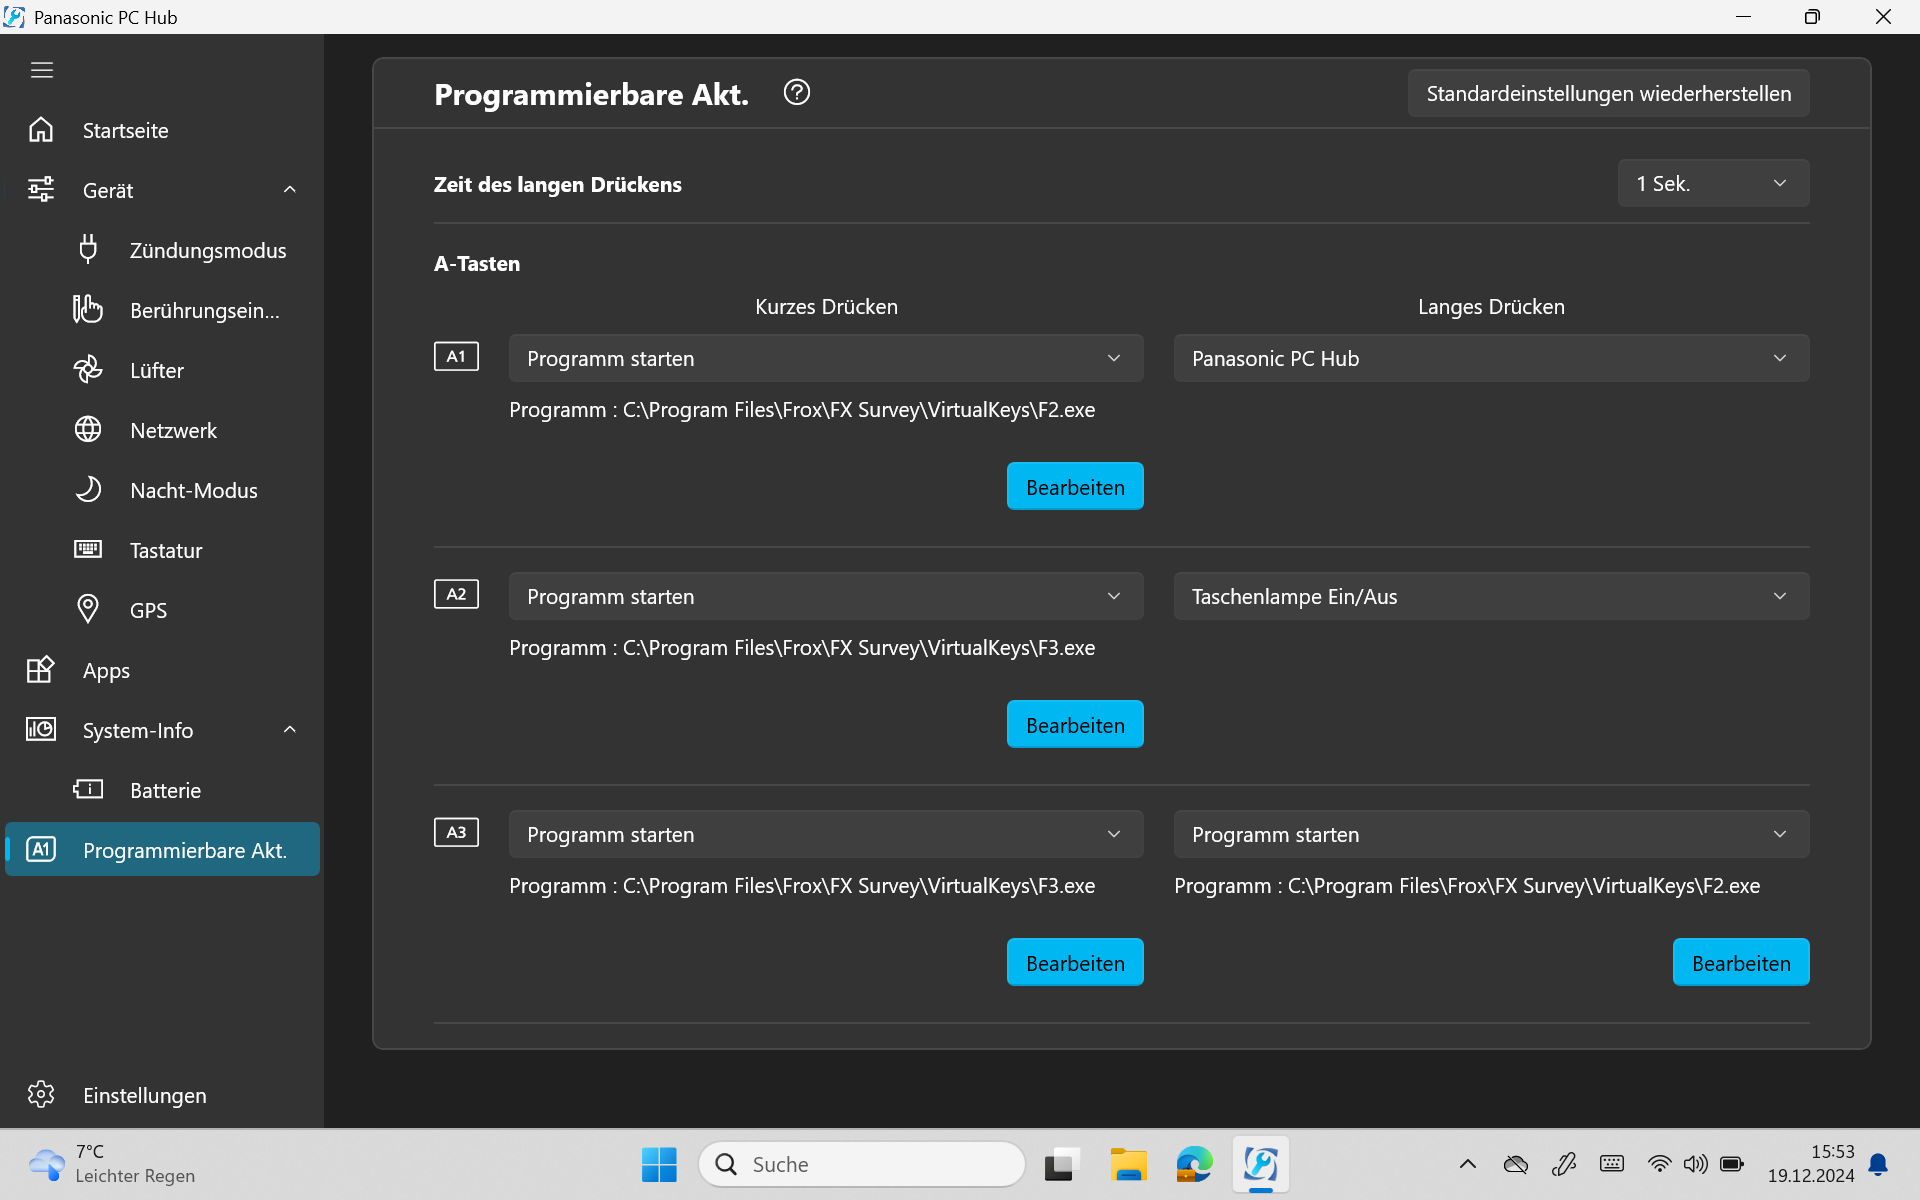Open A3 short-press Programm starten dropdown
Viewport: 1920px width, 1200px height.
pyautogui.click(x=825, y=834)
